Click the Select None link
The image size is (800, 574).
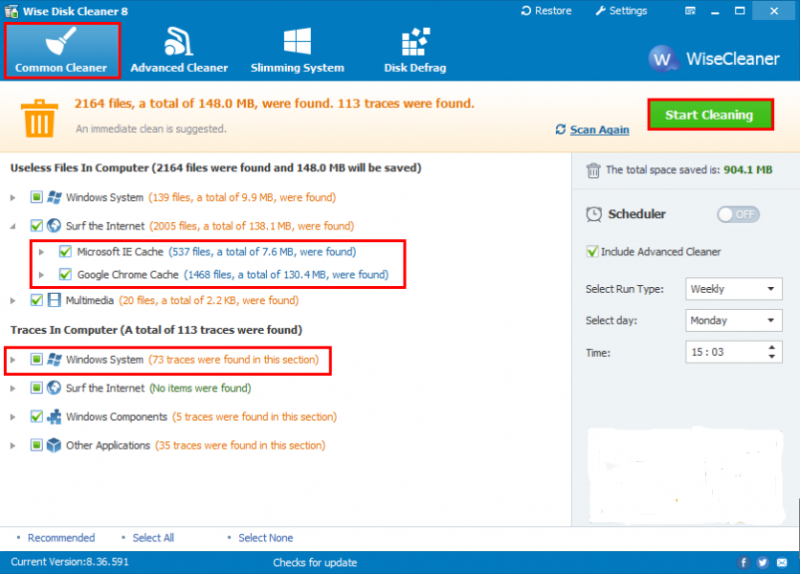pos(265,538)
